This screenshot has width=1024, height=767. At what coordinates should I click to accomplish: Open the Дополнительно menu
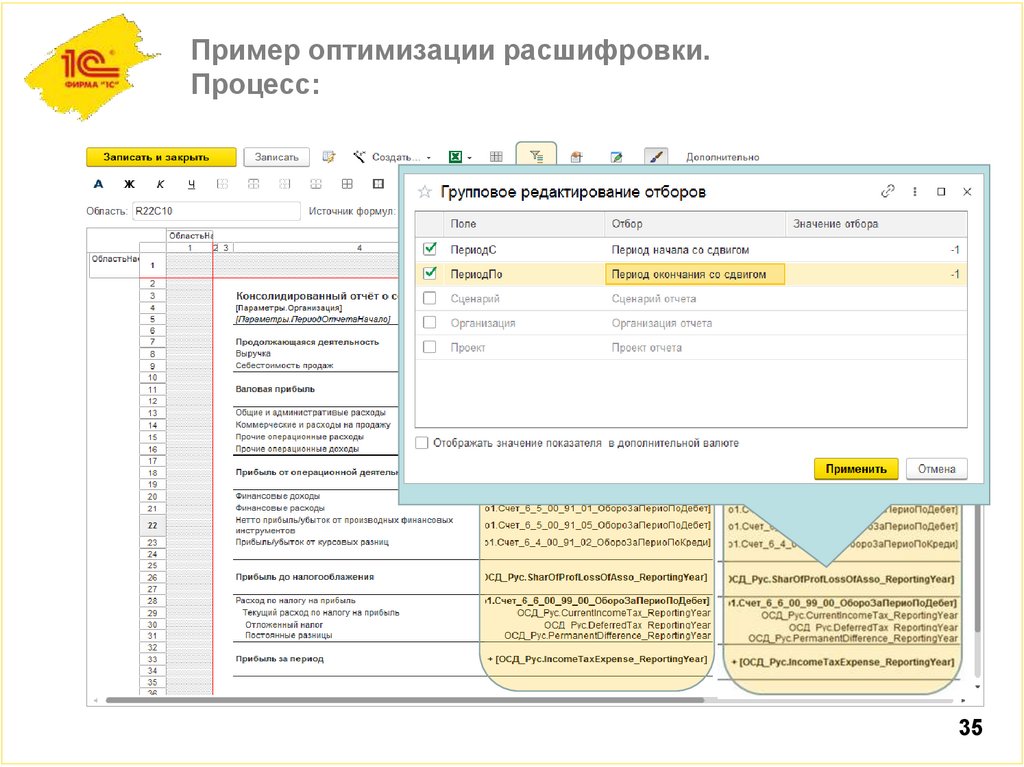722,157
